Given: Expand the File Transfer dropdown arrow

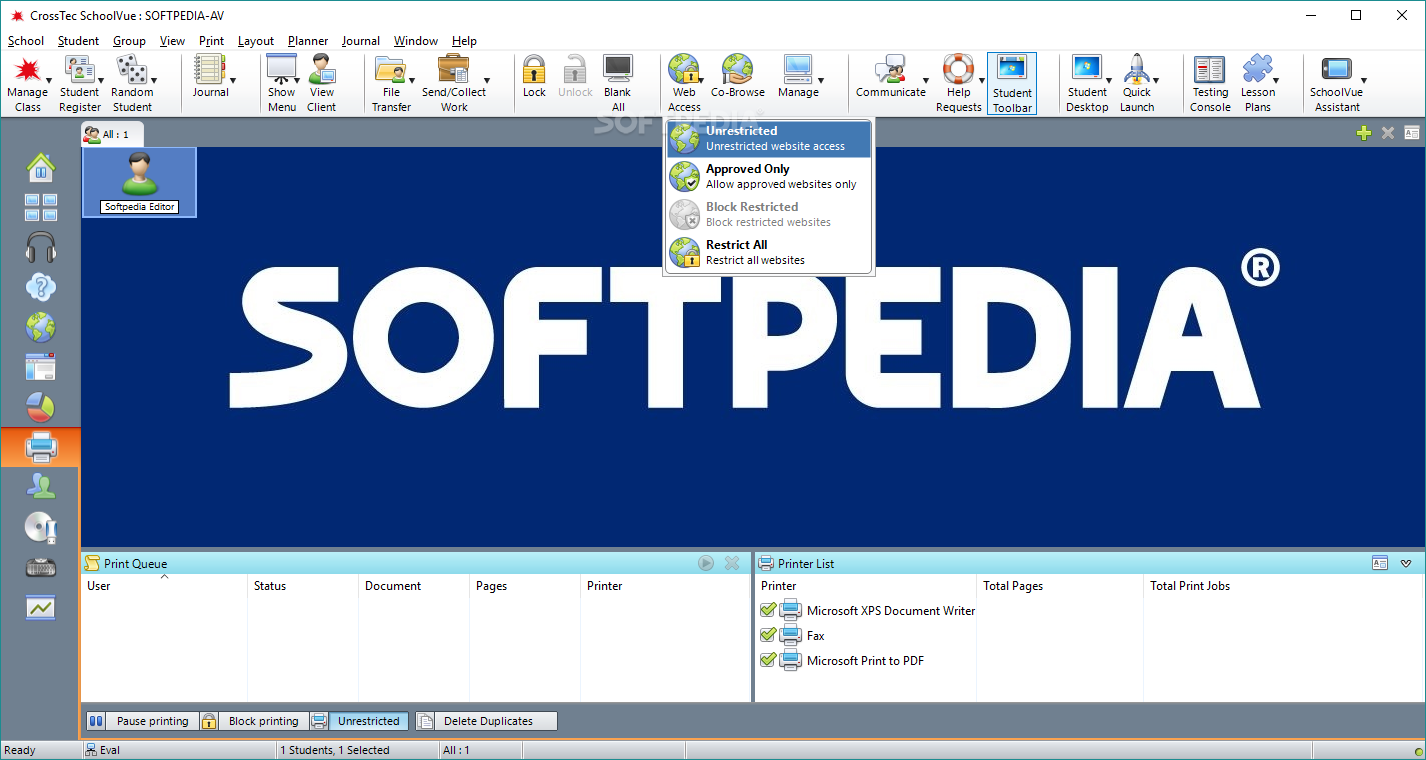Looking at the screenshot, I should point(411,80).
